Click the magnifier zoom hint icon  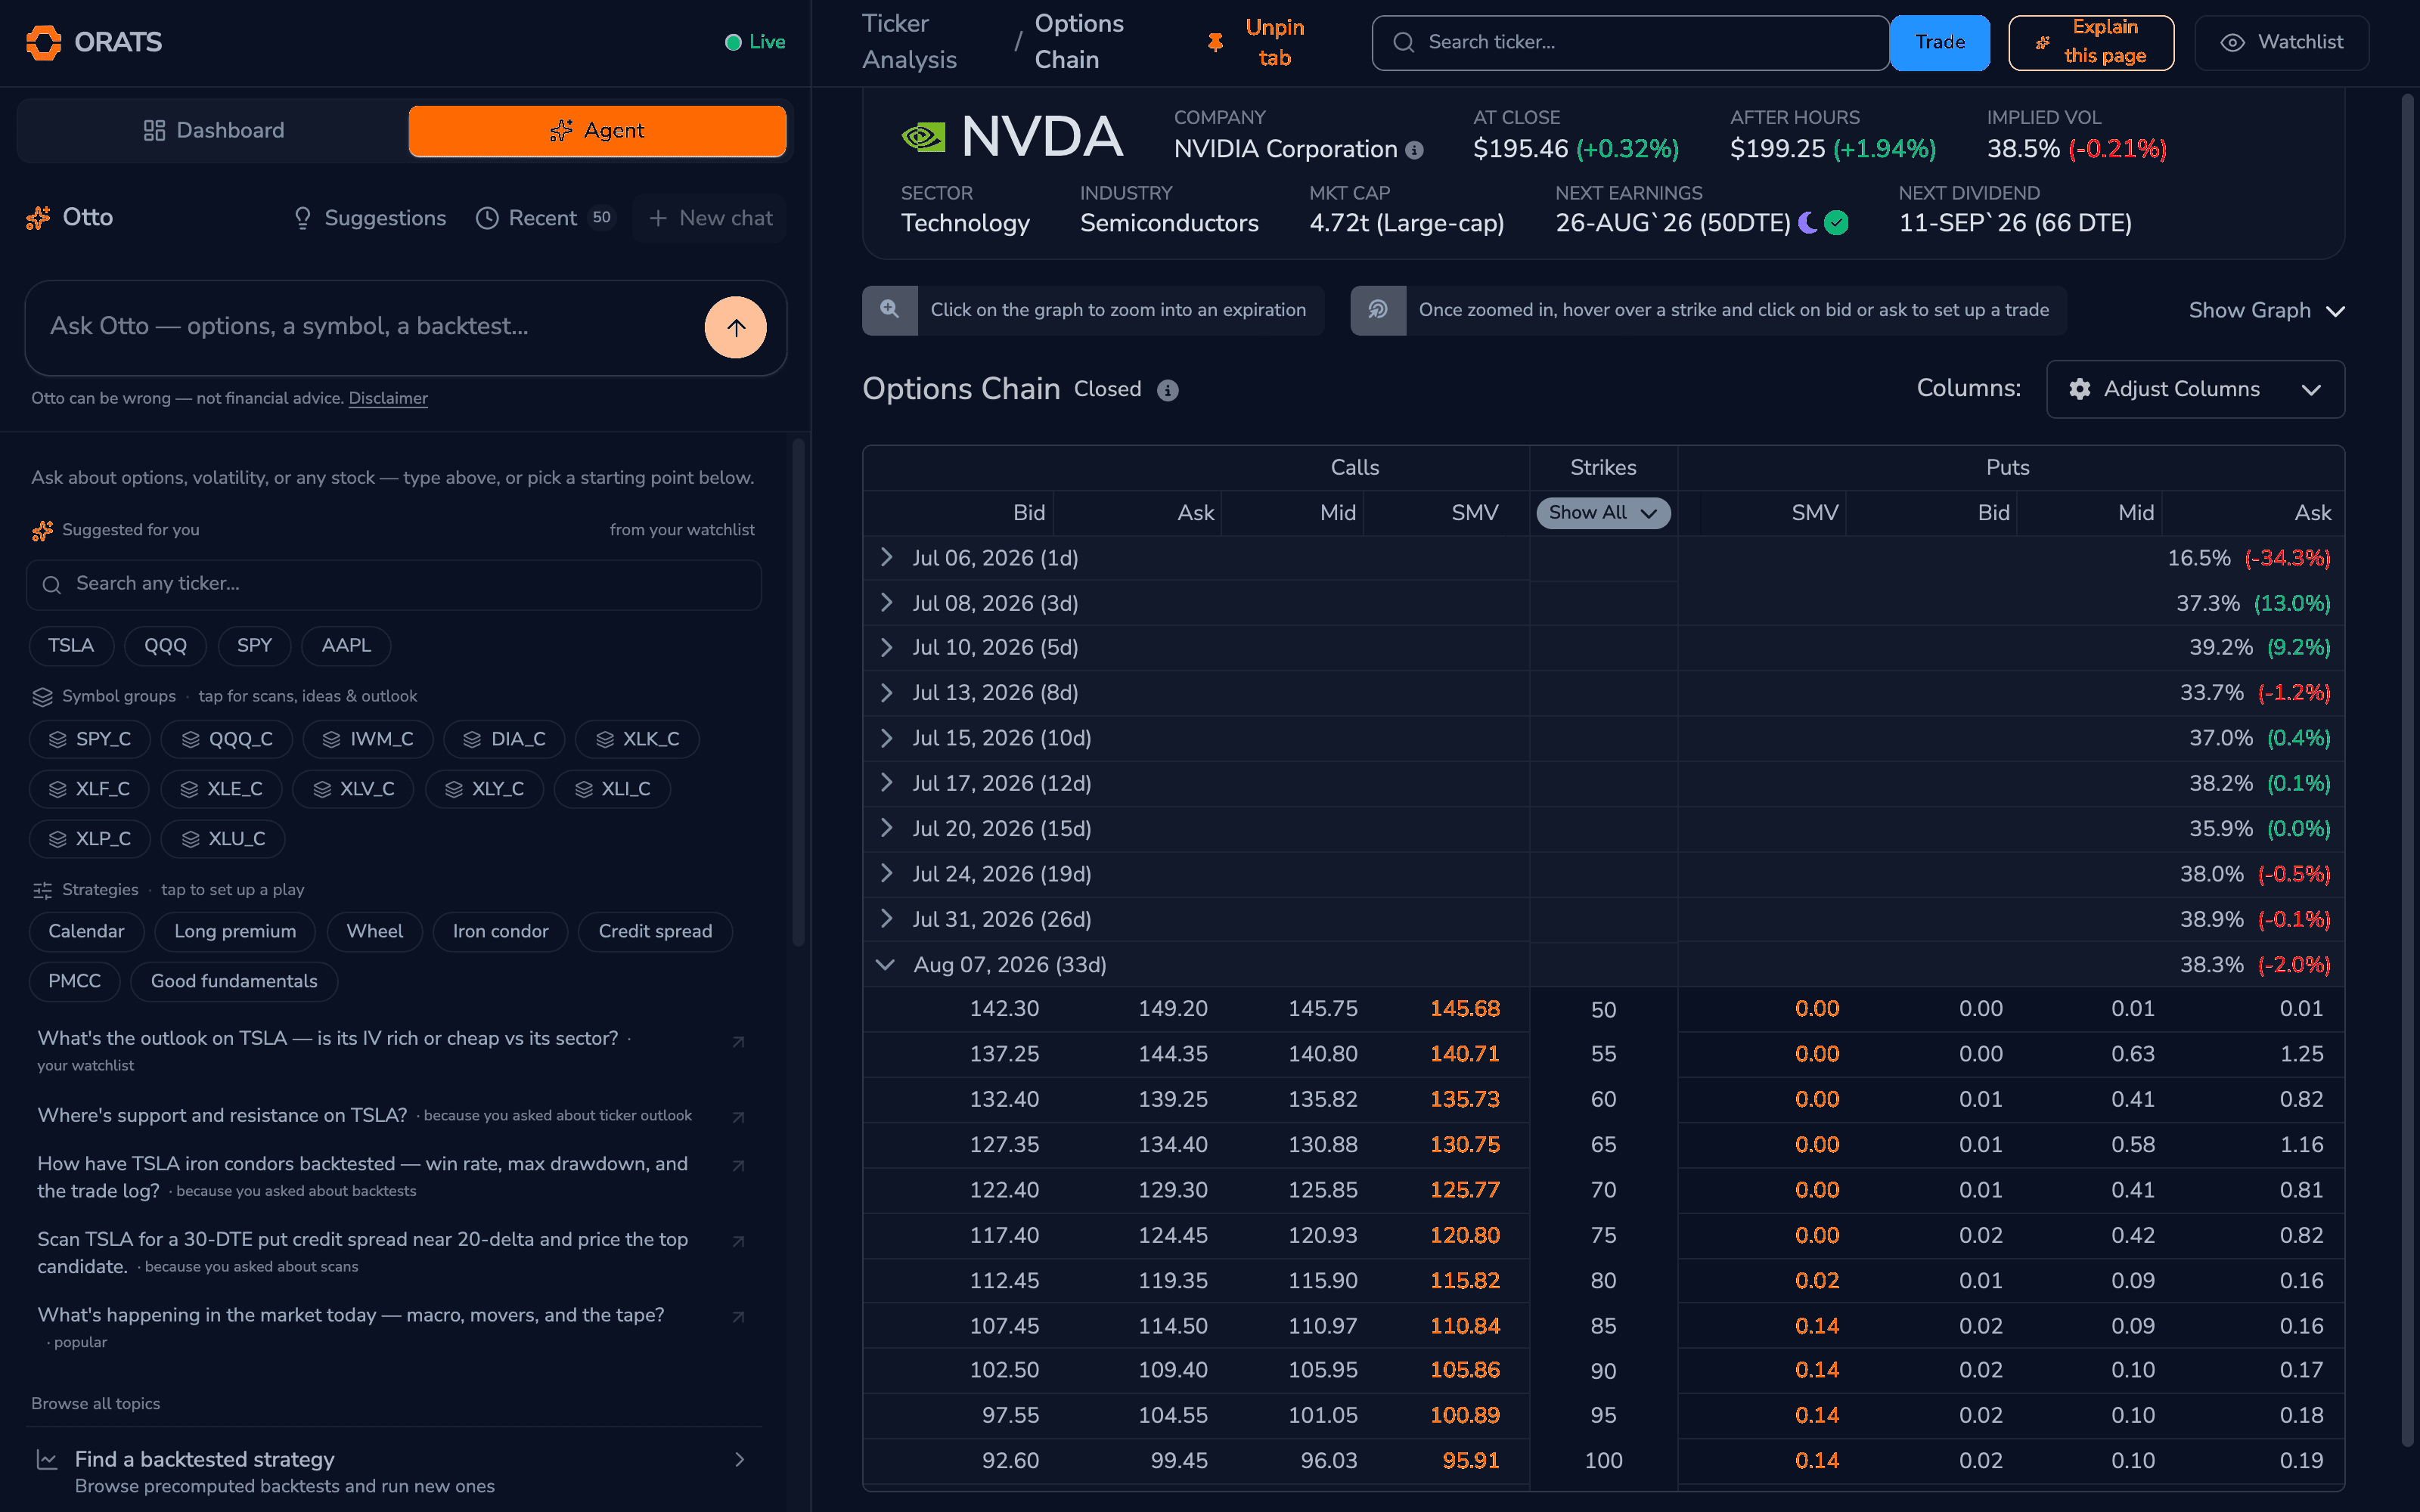pyautogui.click(x=889, y=310)
